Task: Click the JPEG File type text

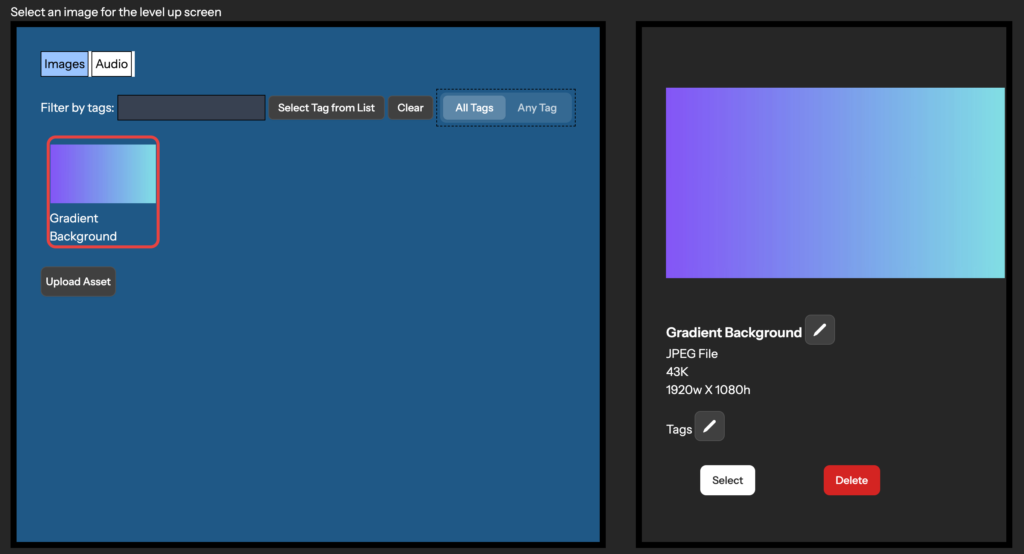Action: tap(692, 353)
